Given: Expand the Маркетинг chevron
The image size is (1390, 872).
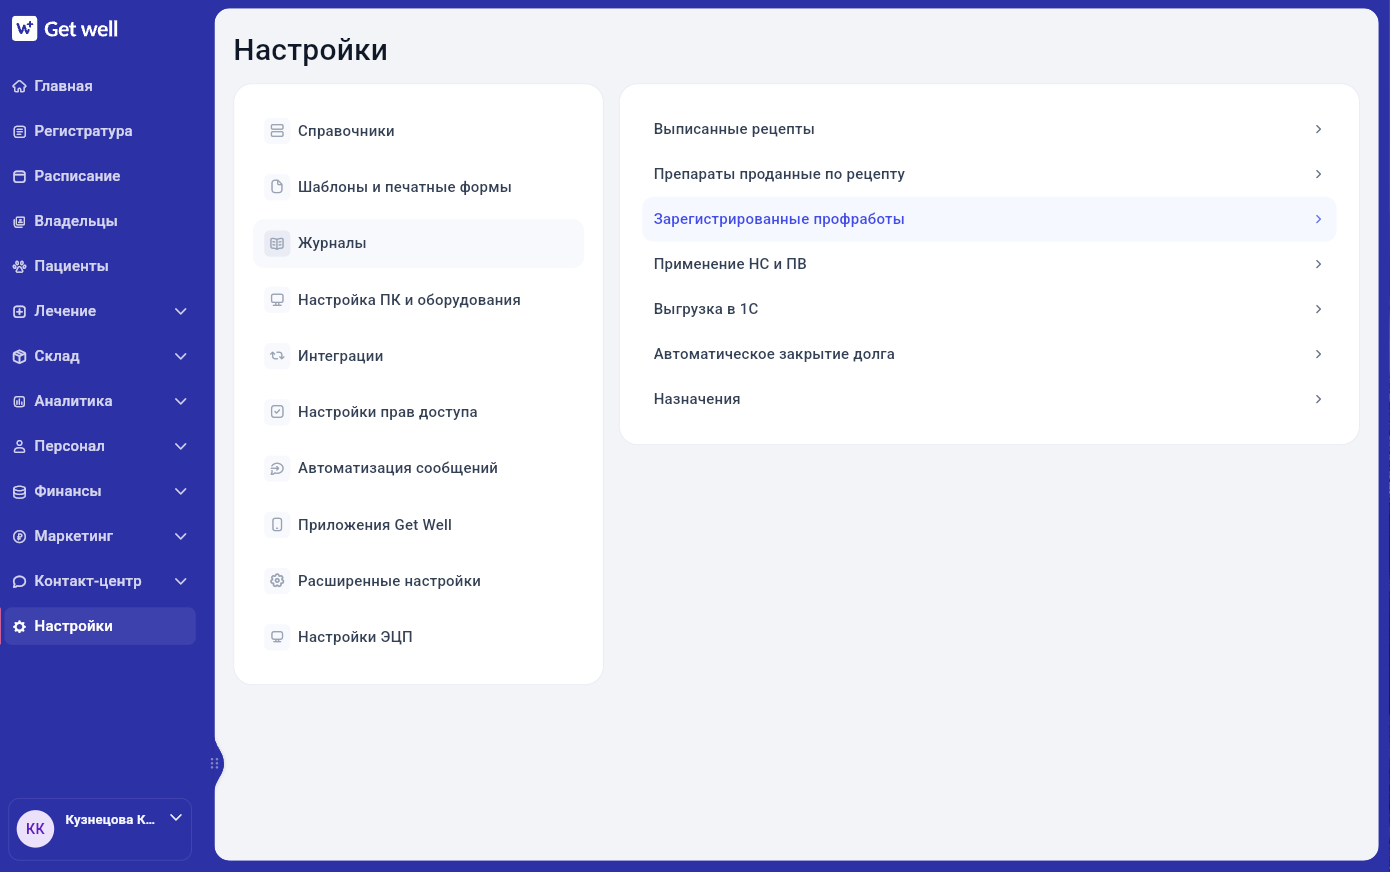Looking at the screenshot, I should tap(181, 536).
